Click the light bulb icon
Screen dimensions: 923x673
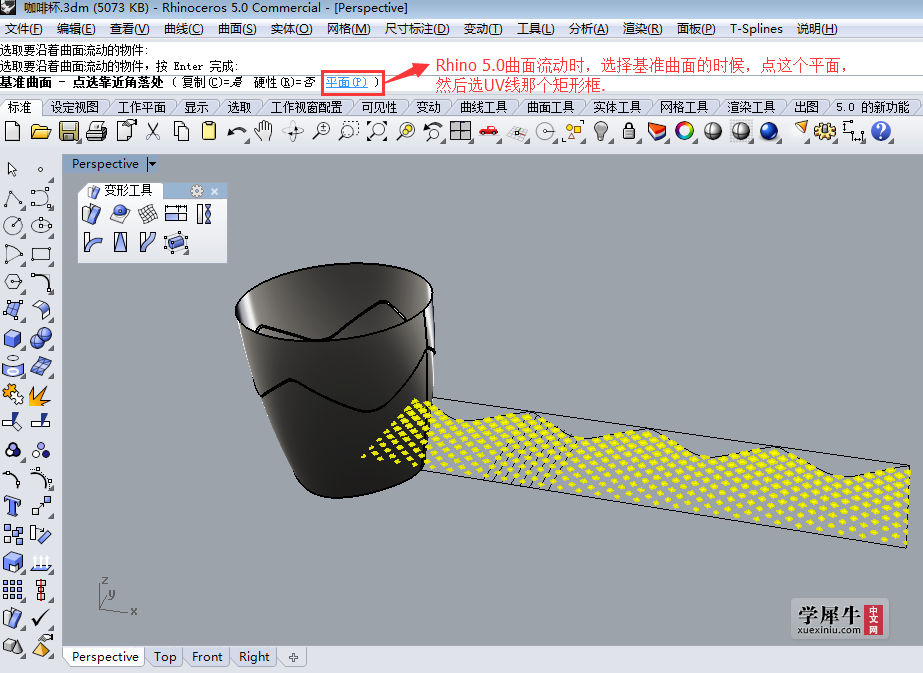click(600, 131)
